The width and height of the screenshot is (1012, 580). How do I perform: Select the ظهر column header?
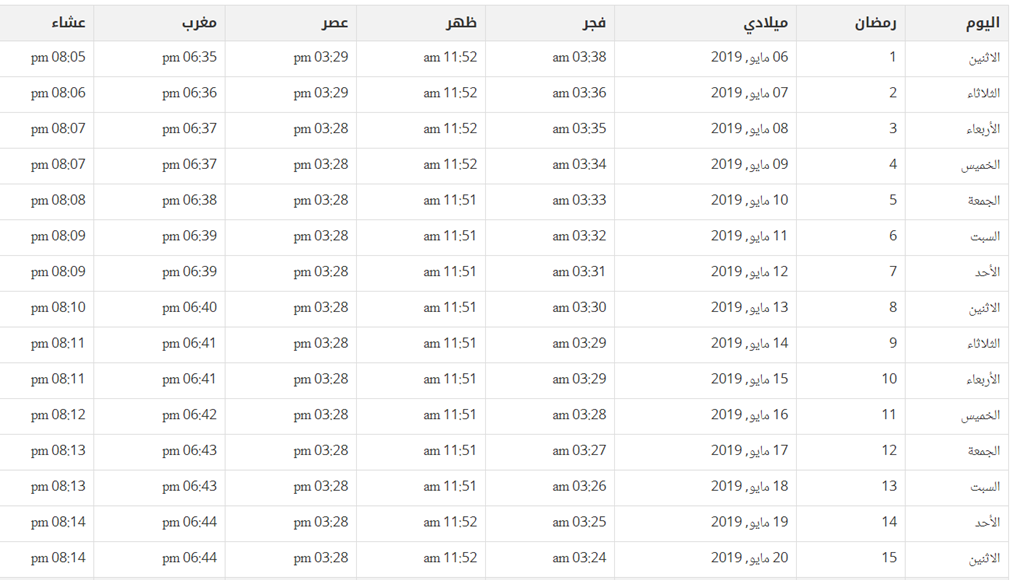[x=463, y=23]
